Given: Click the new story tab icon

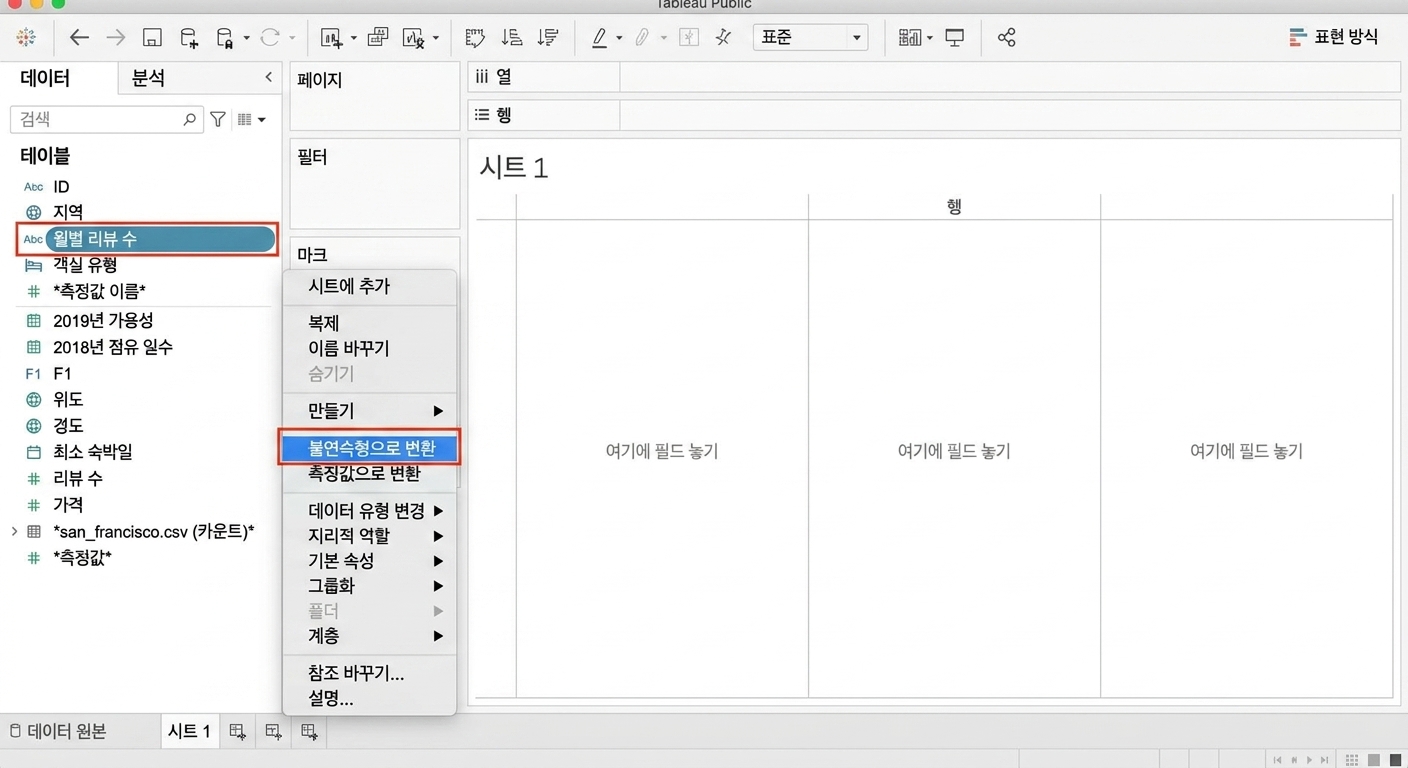Looking at the screenshot, I should 309,732.
